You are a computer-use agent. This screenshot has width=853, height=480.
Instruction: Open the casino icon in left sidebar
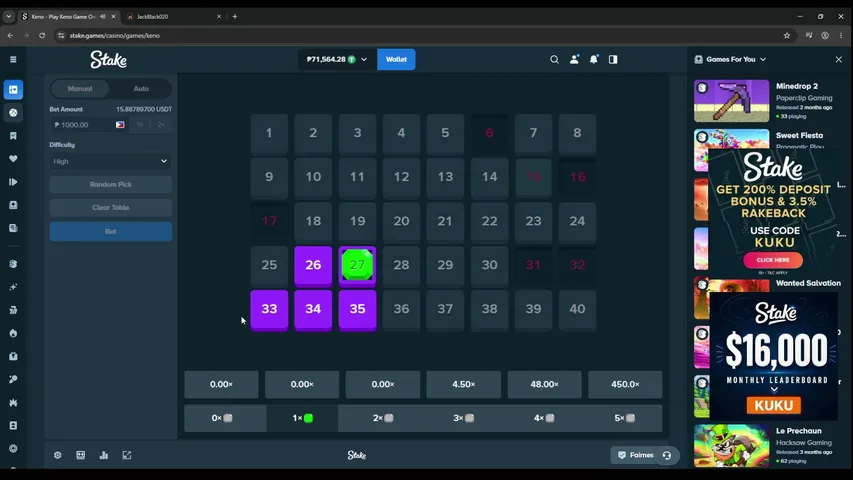(x=14, y=89)
